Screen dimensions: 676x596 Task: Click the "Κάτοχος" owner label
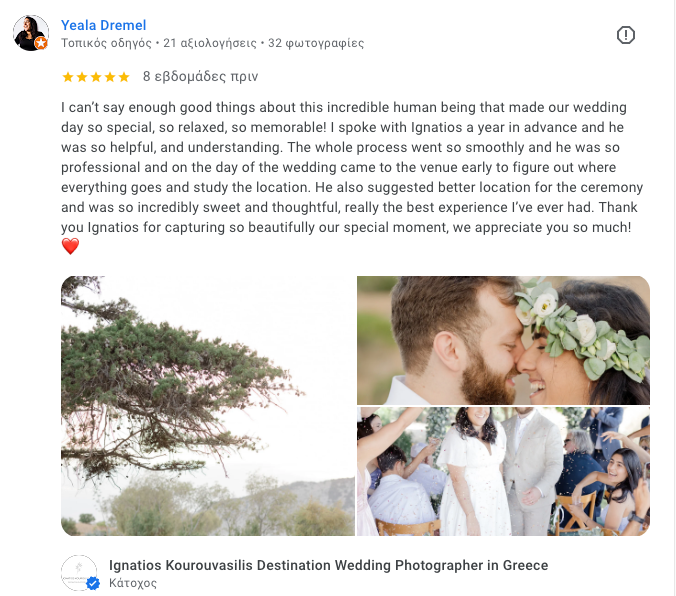pos(133,583)
